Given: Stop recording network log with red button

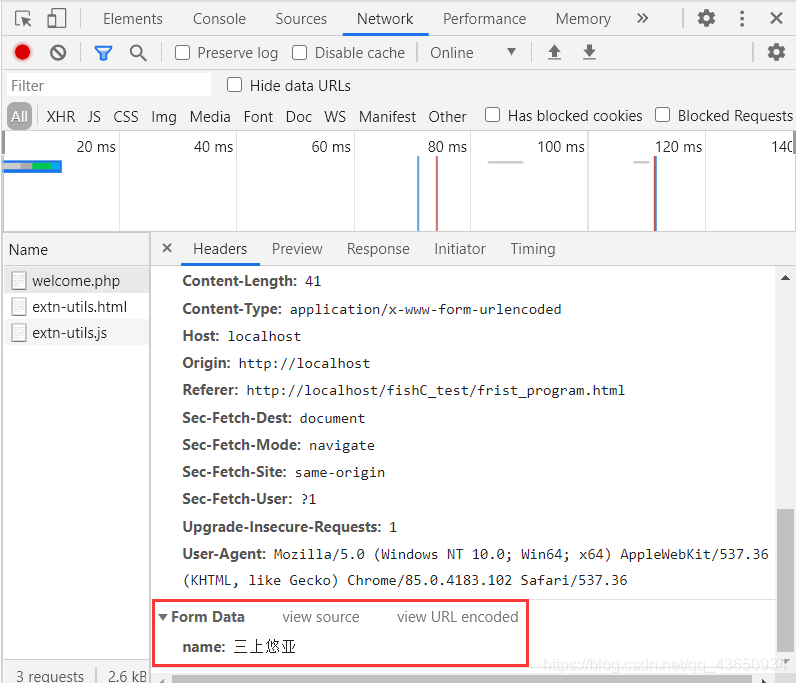Looking at the screenshot, I should coord(22,52).
